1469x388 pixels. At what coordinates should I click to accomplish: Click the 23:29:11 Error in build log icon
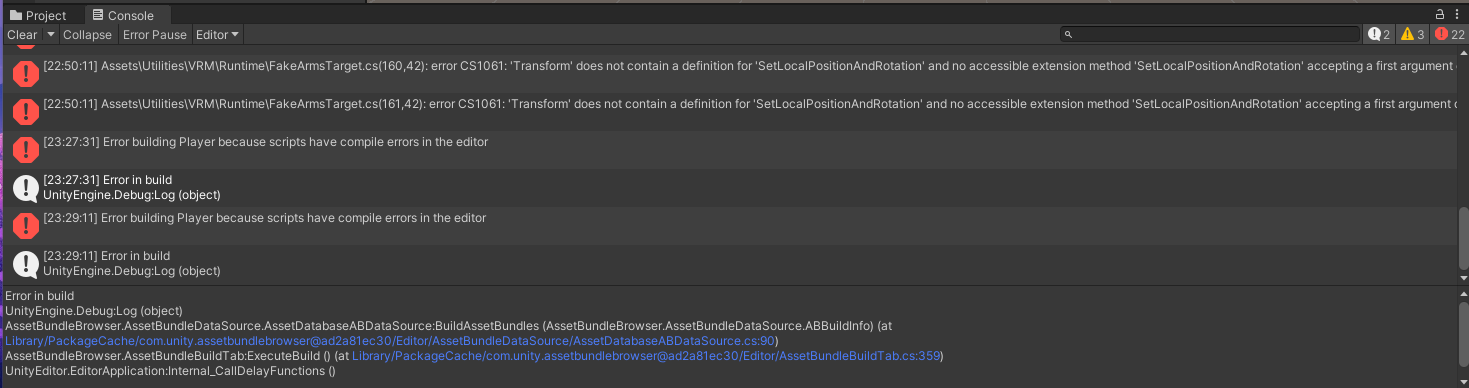click(25, 263)
